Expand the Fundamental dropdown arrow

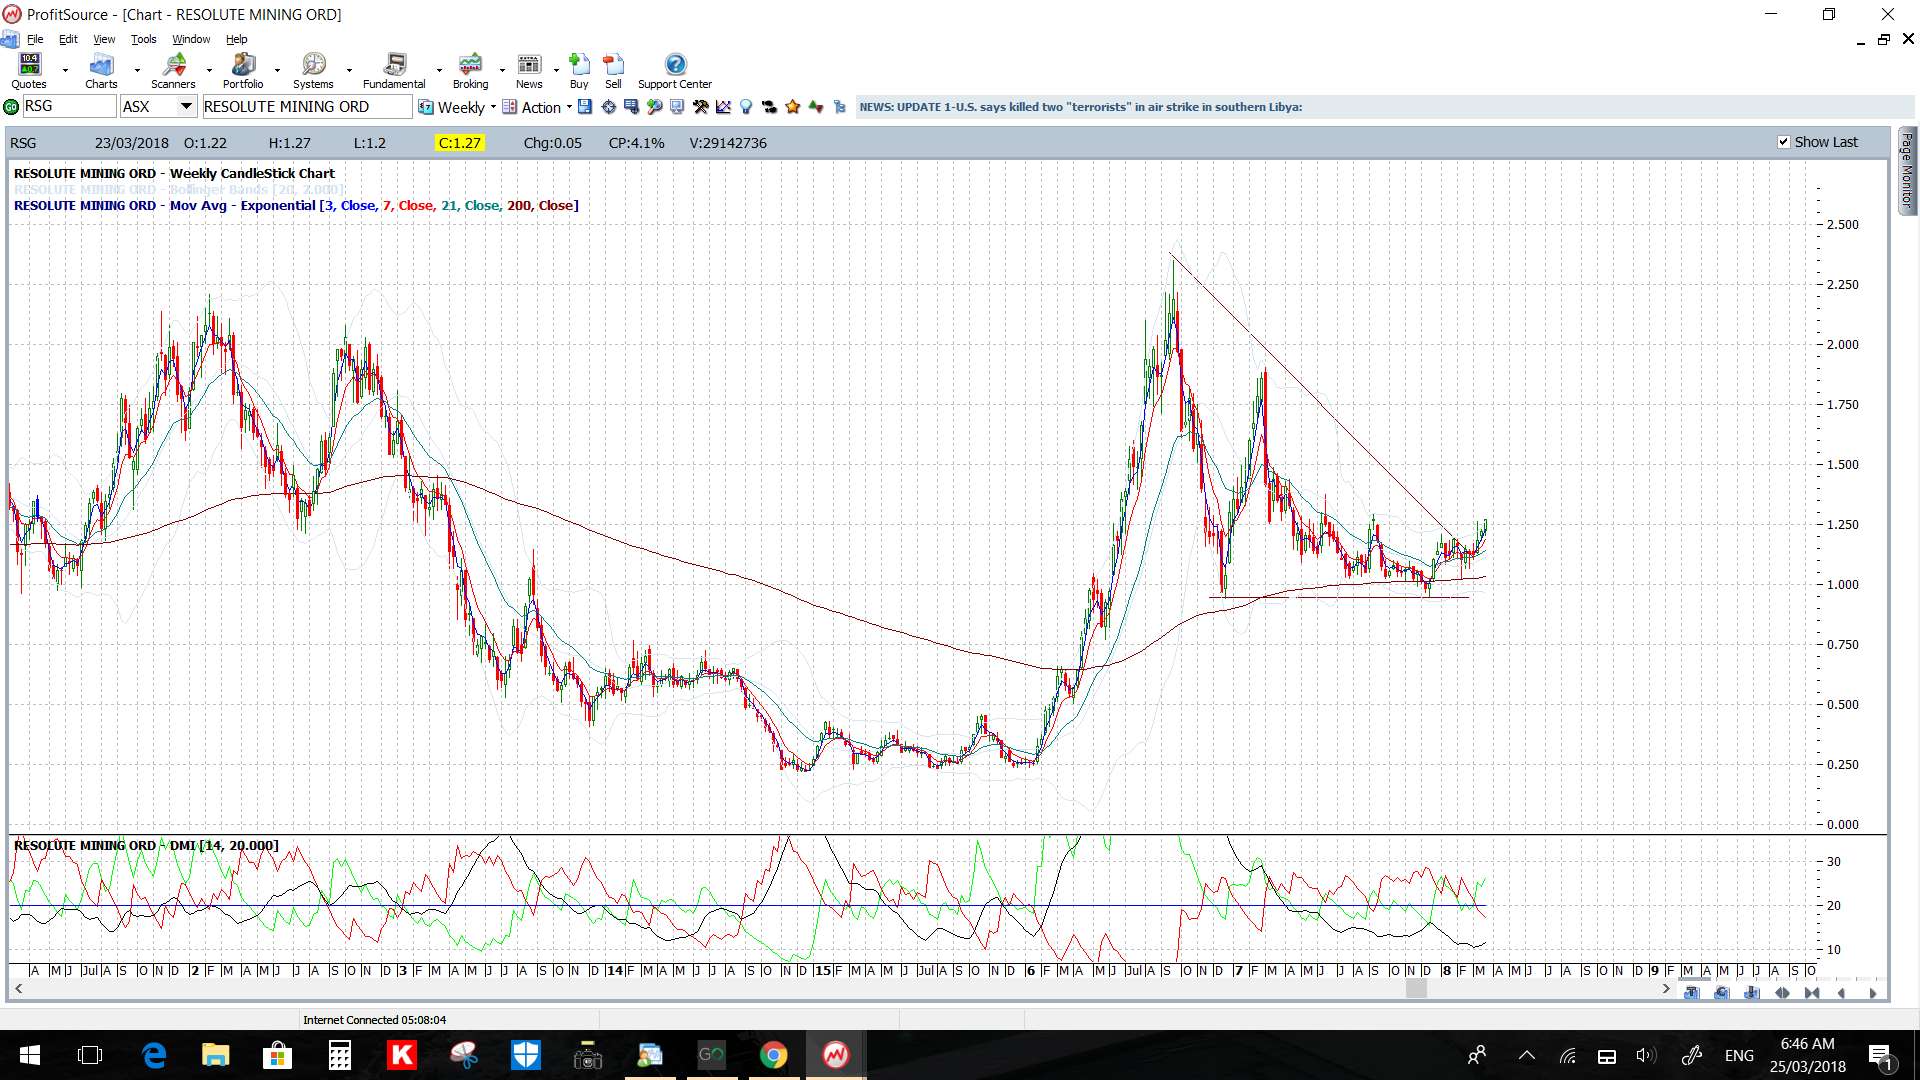(x=439, y=71)
